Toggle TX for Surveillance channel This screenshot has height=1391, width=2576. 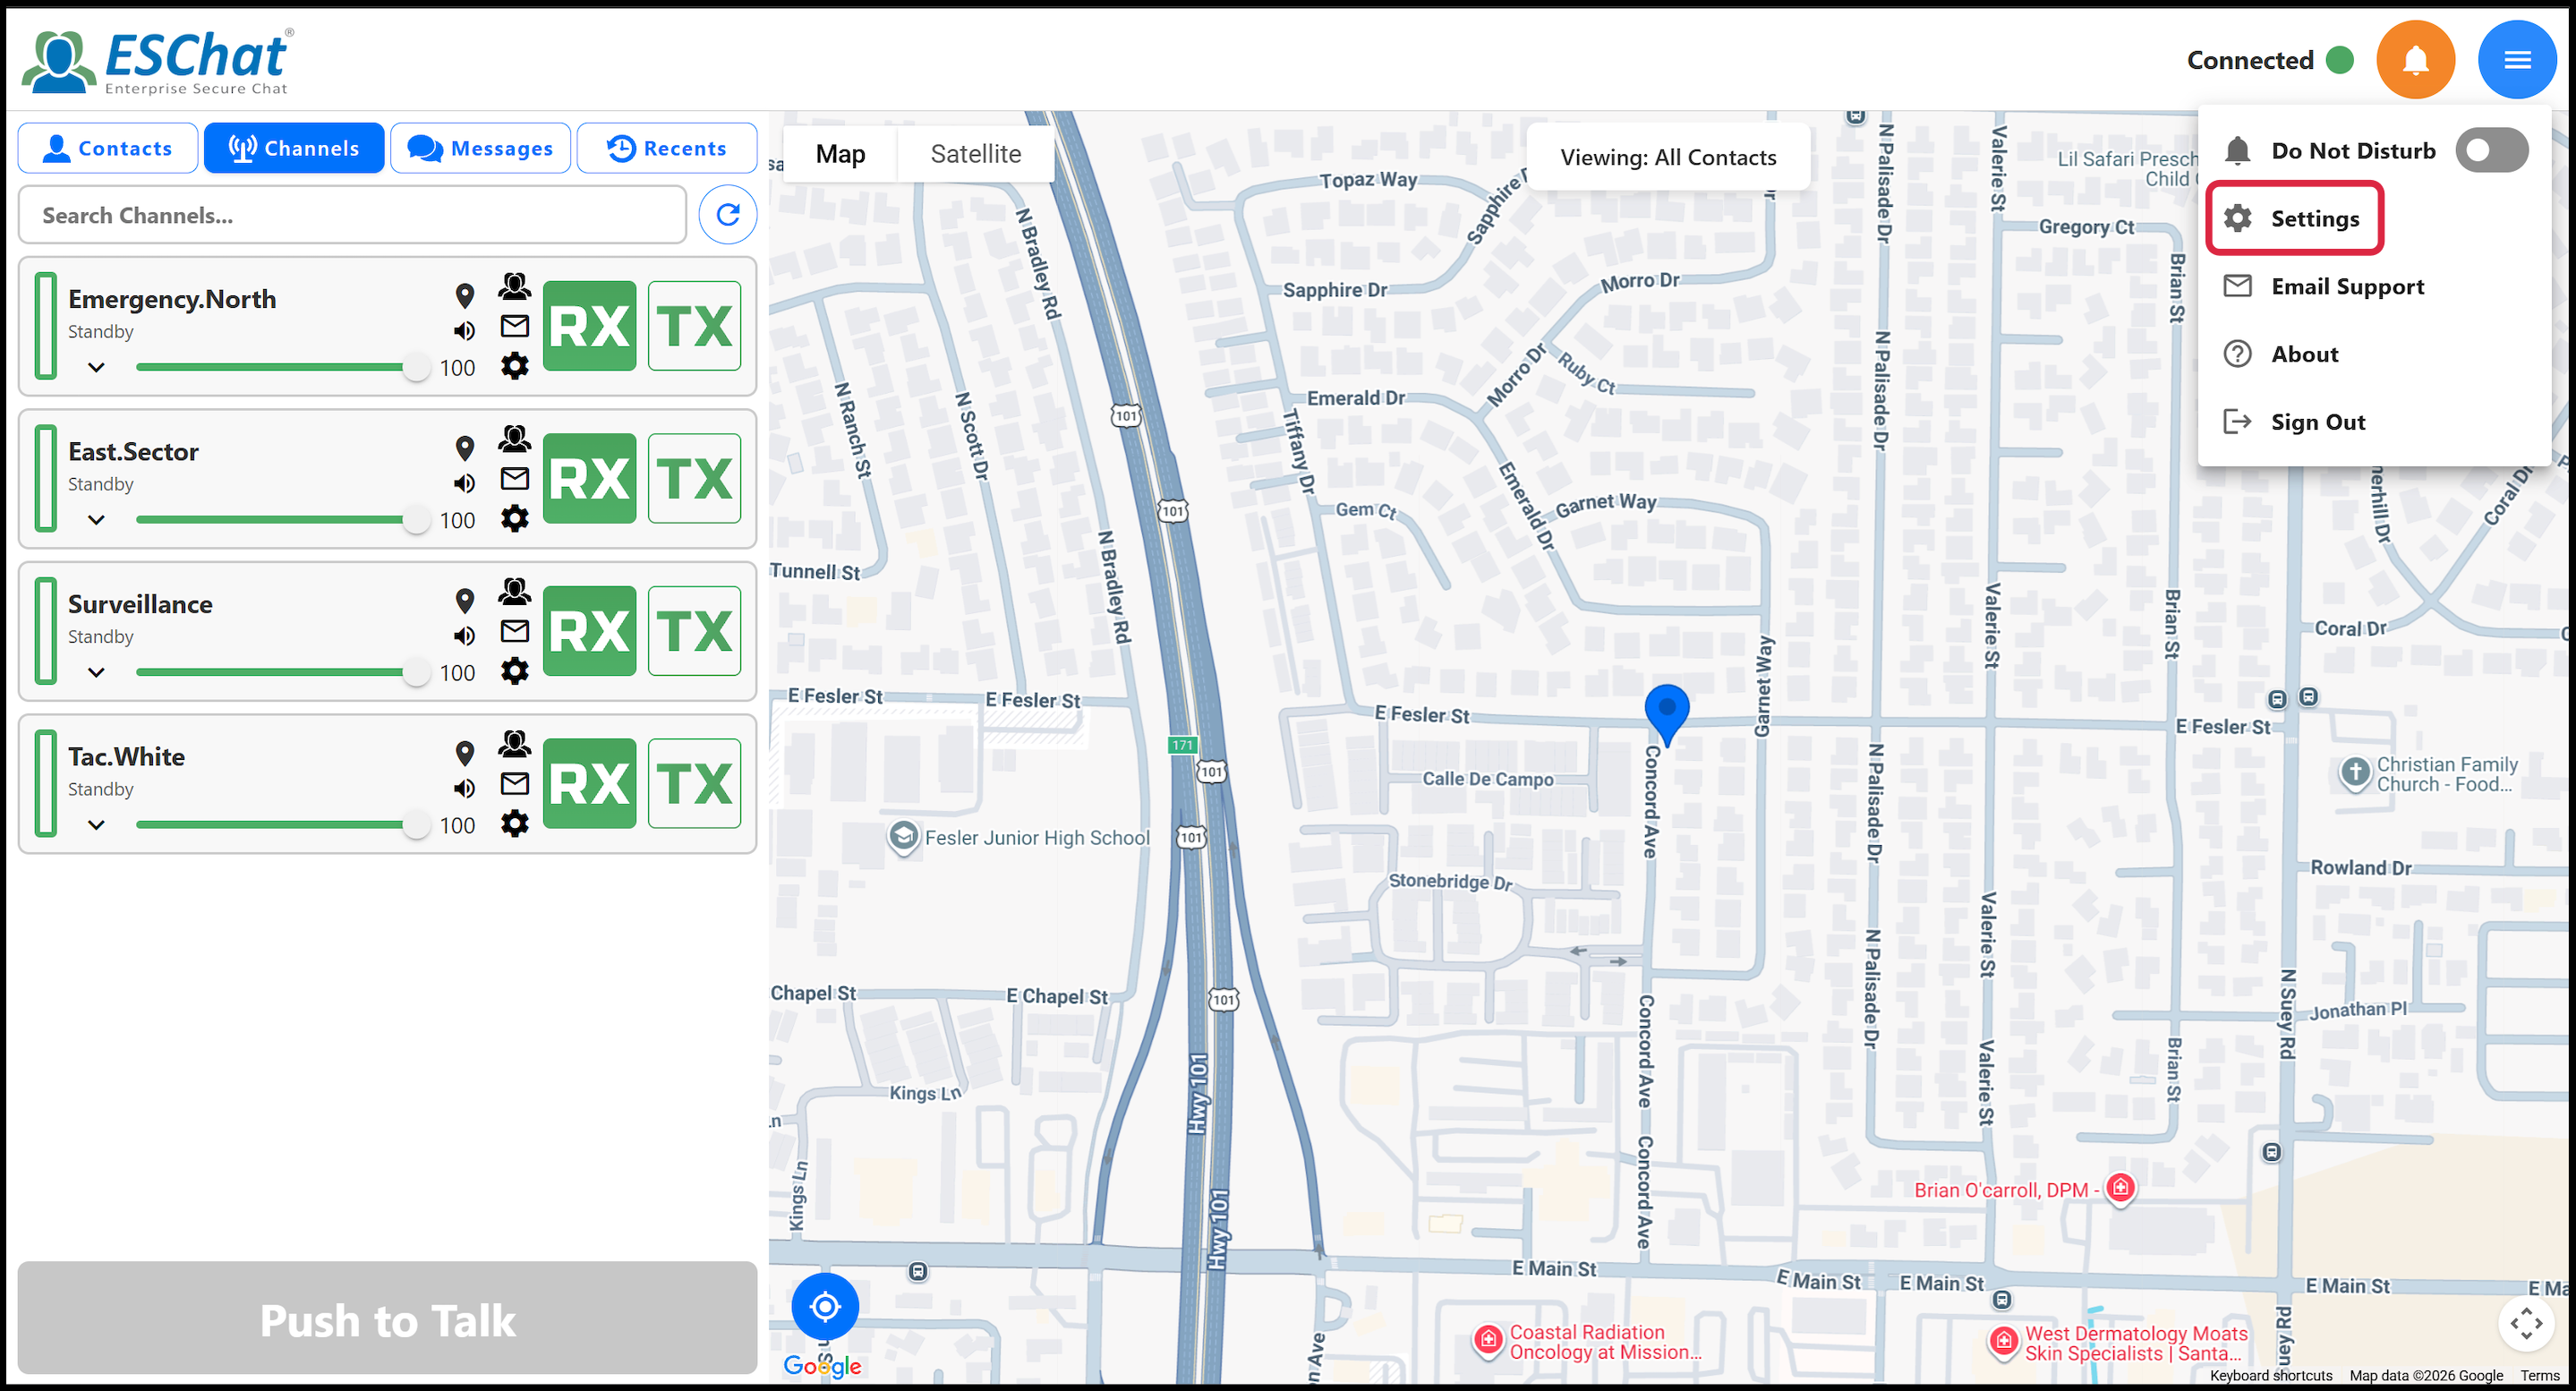point(694,631)
